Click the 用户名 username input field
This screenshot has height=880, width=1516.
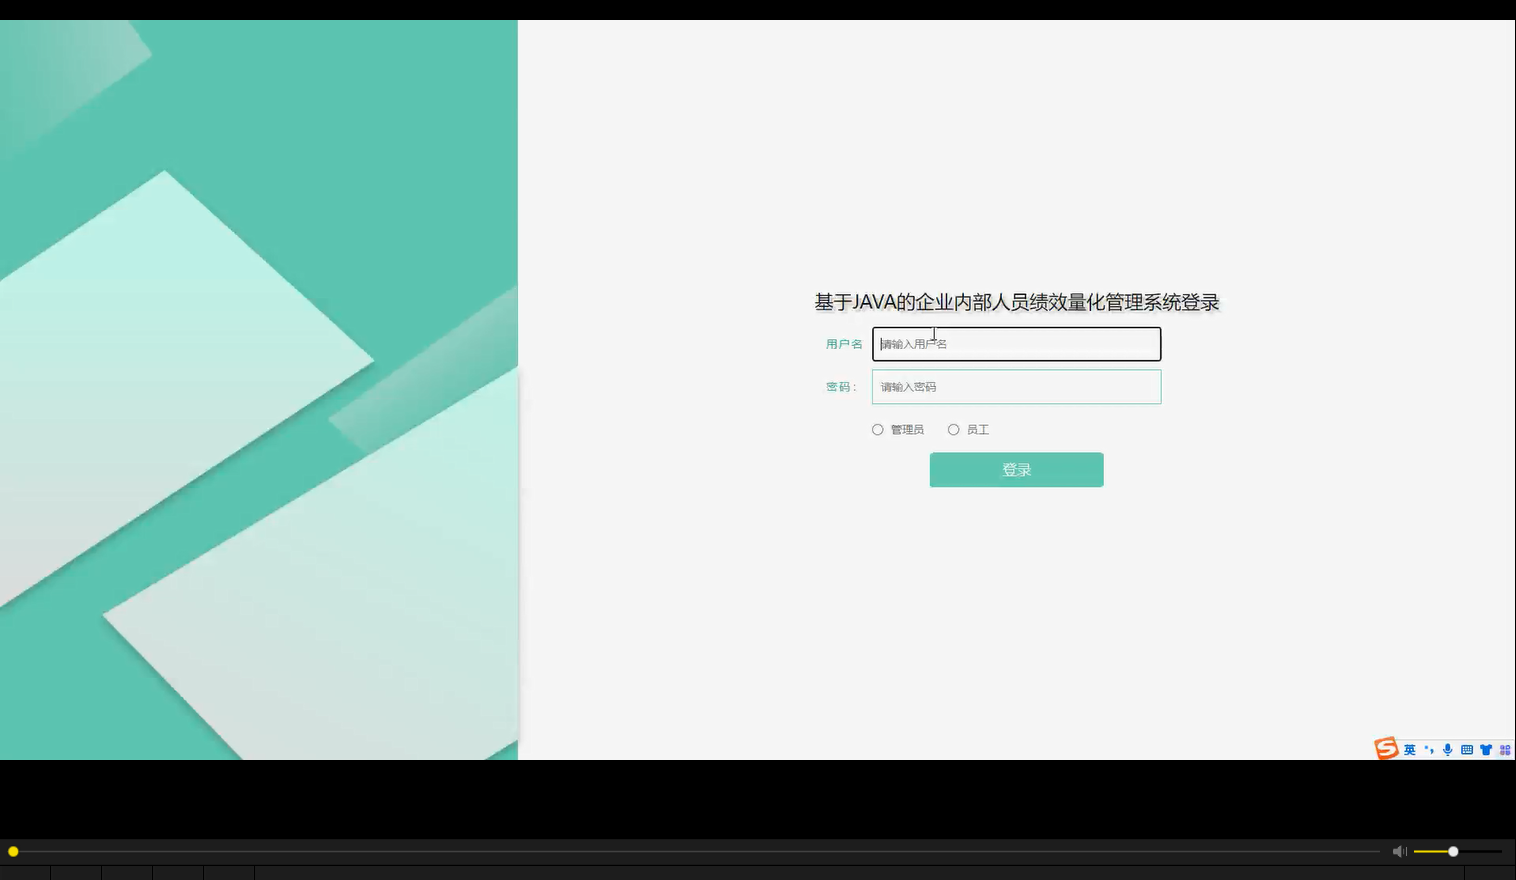point(1016,343)
